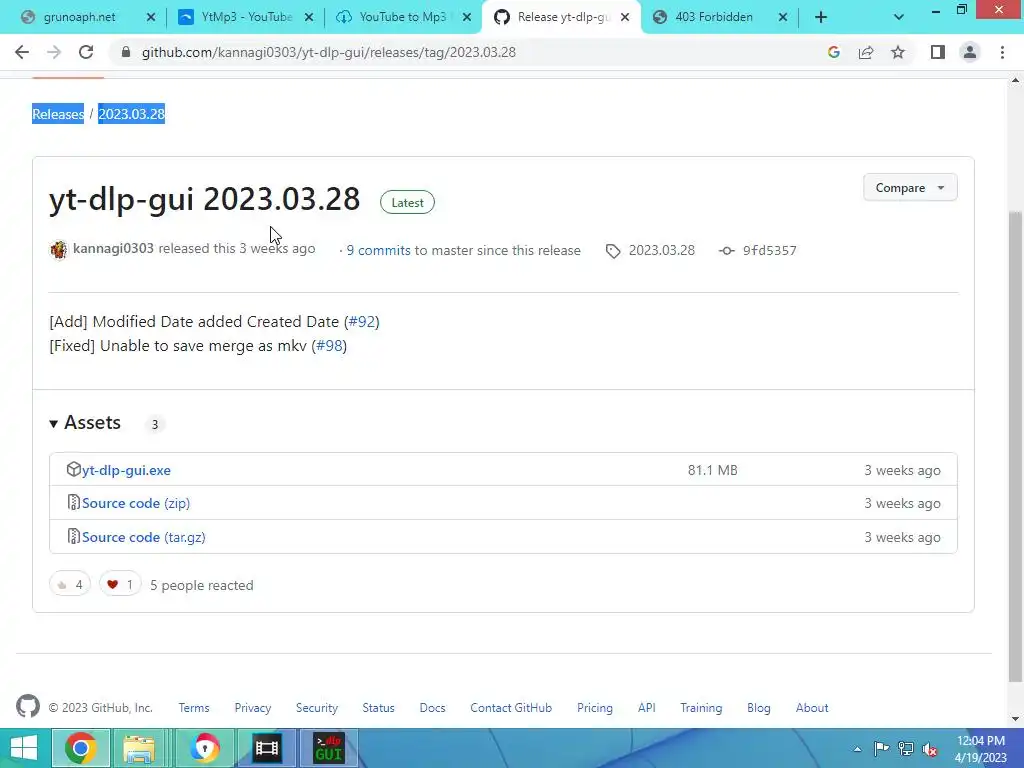This screenshot has height=768, width=1024.
Task: Click the archive icon beside Source code (tar.gz)
Action: pos(73,536)
